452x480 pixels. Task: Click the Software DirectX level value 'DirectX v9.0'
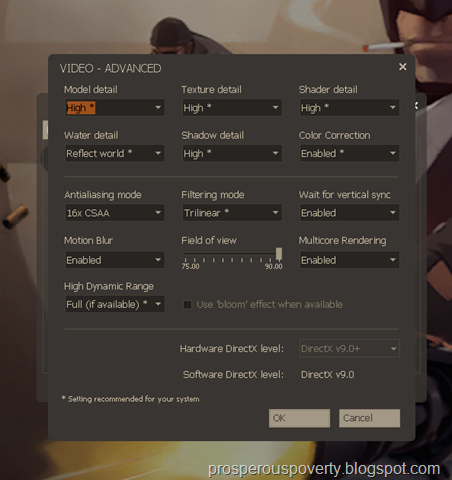coord(327,375)
